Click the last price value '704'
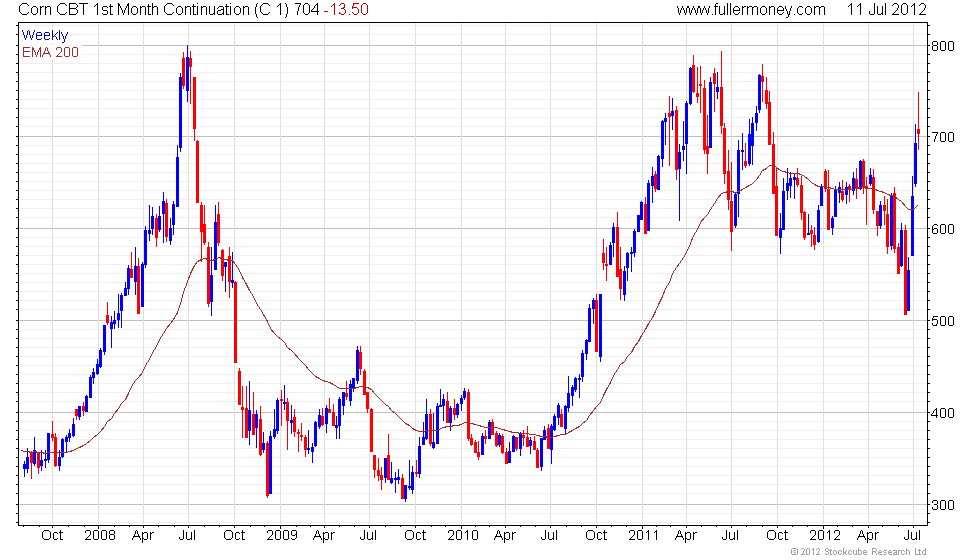 [309, 10]
